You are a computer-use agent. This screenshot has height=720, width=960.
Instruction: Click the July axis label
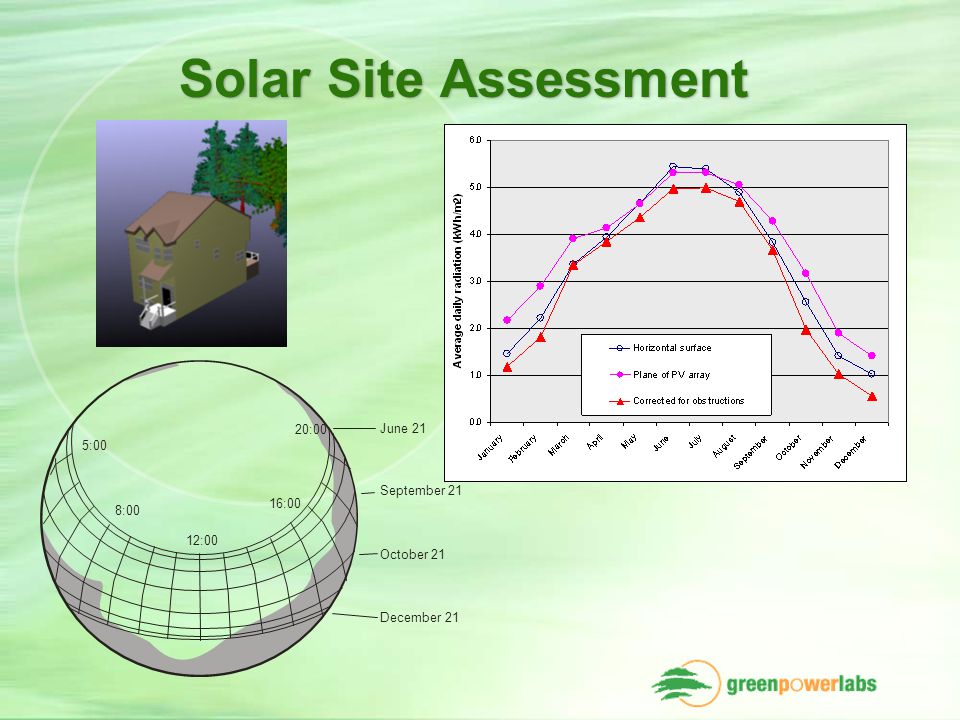click(x=696, y=442)
